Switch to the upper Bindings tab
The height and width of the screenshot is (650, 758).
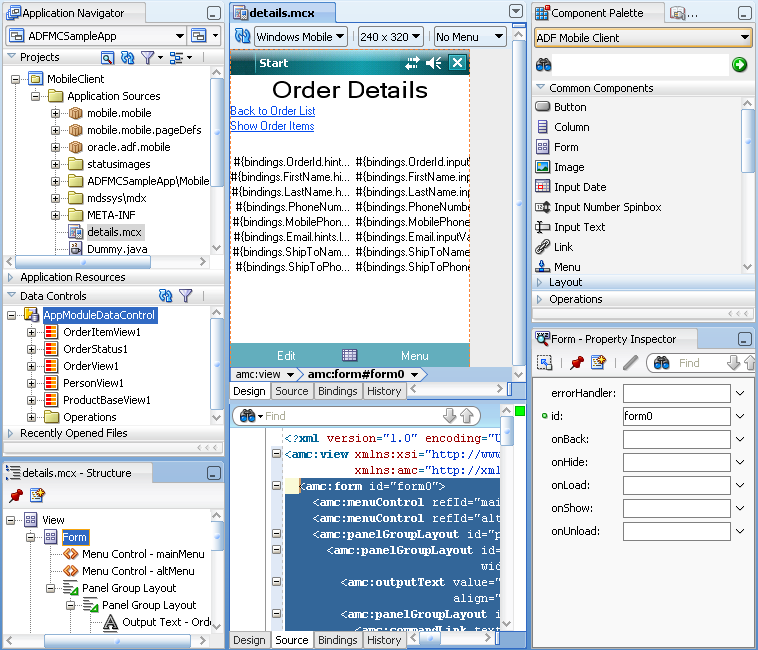[x=337, y=391]
